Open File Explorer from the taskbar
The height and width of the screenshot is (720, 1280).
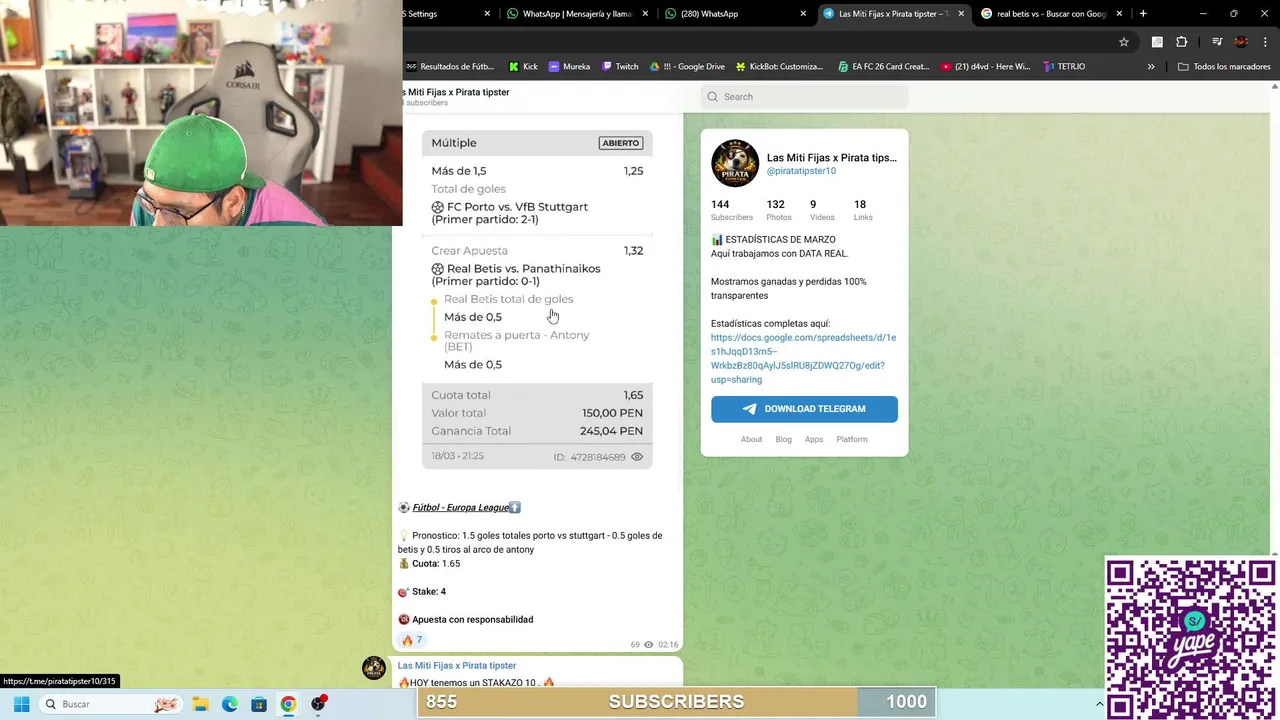tap(200, 704)
